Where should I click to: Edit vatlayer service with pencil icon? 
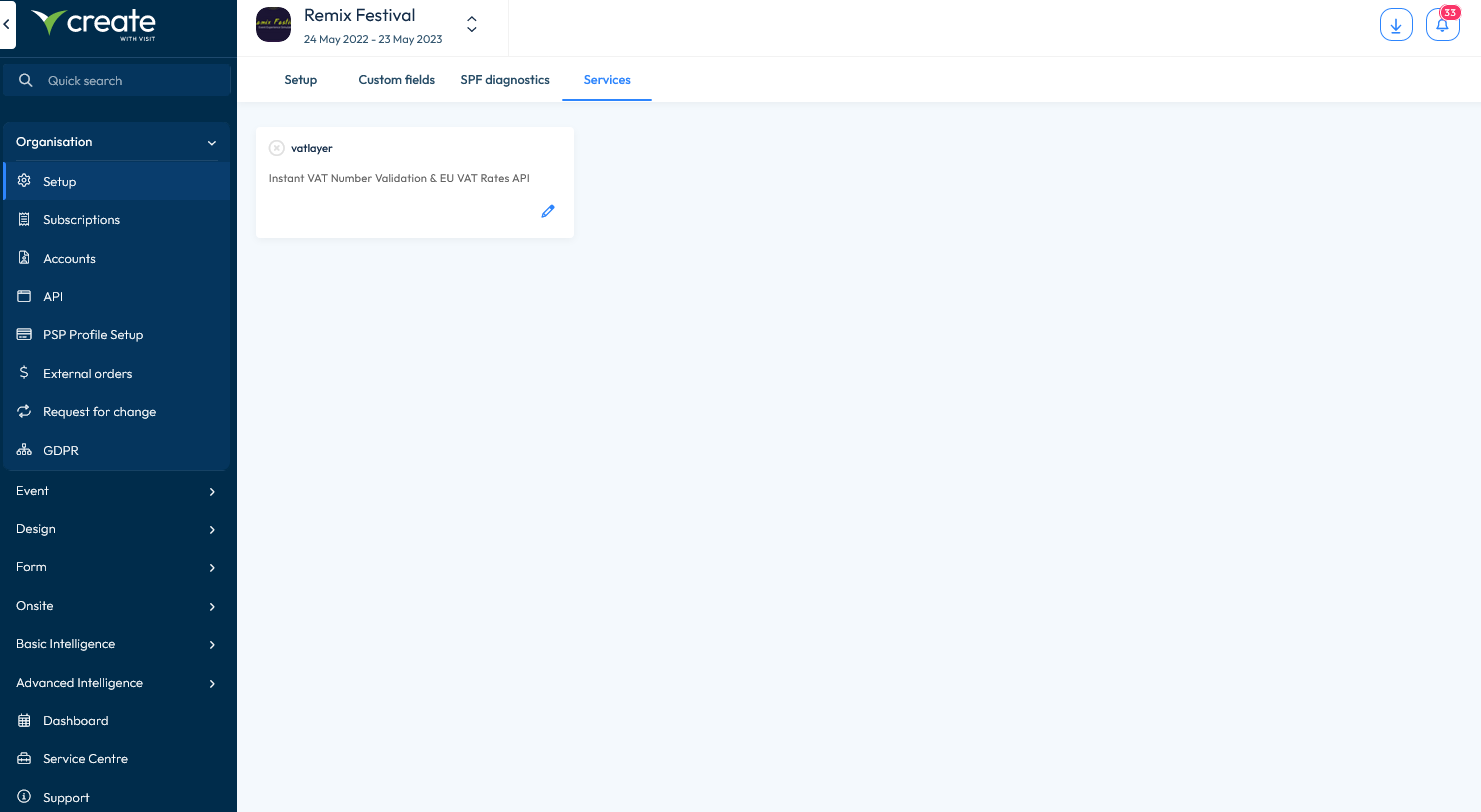pos(548,211)
